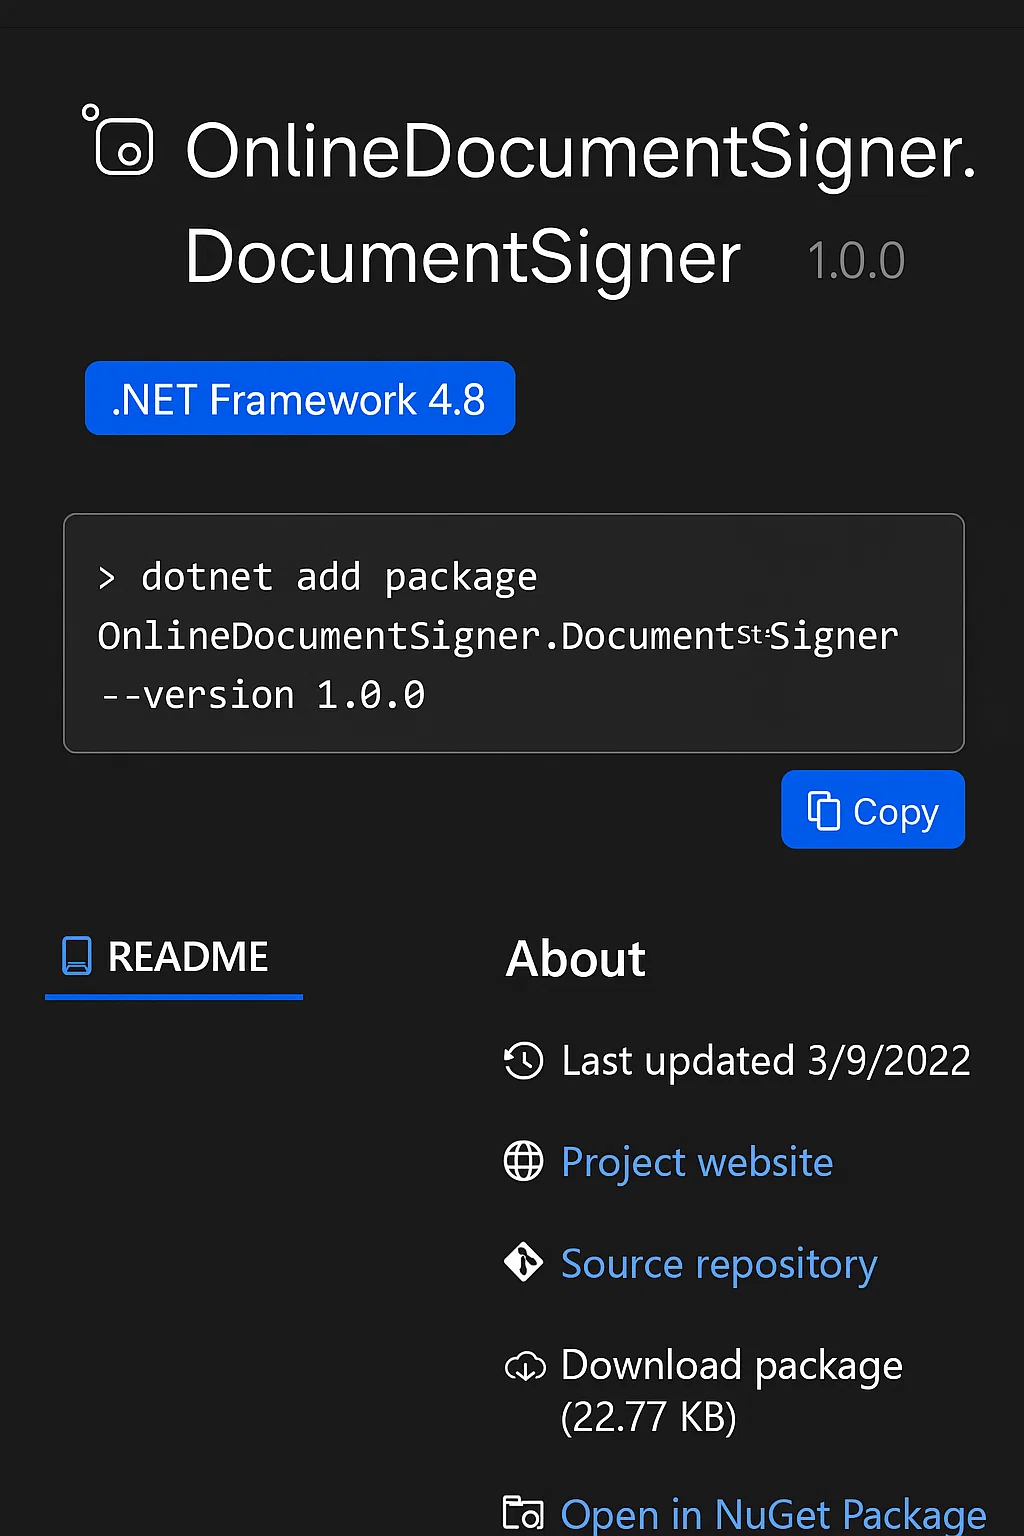Click the 1.0.0 version label
1024x1536 pixels.
[x=855, y=259]
